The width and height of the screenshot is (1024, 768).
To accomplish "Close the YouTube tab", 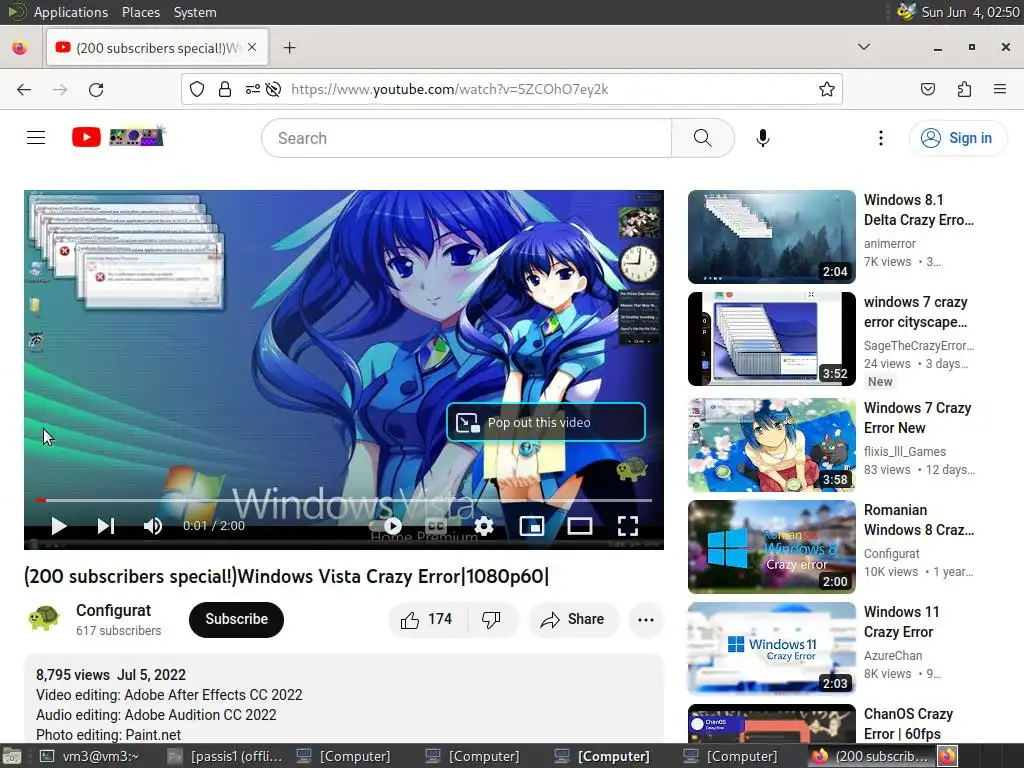I will (252, 48).
